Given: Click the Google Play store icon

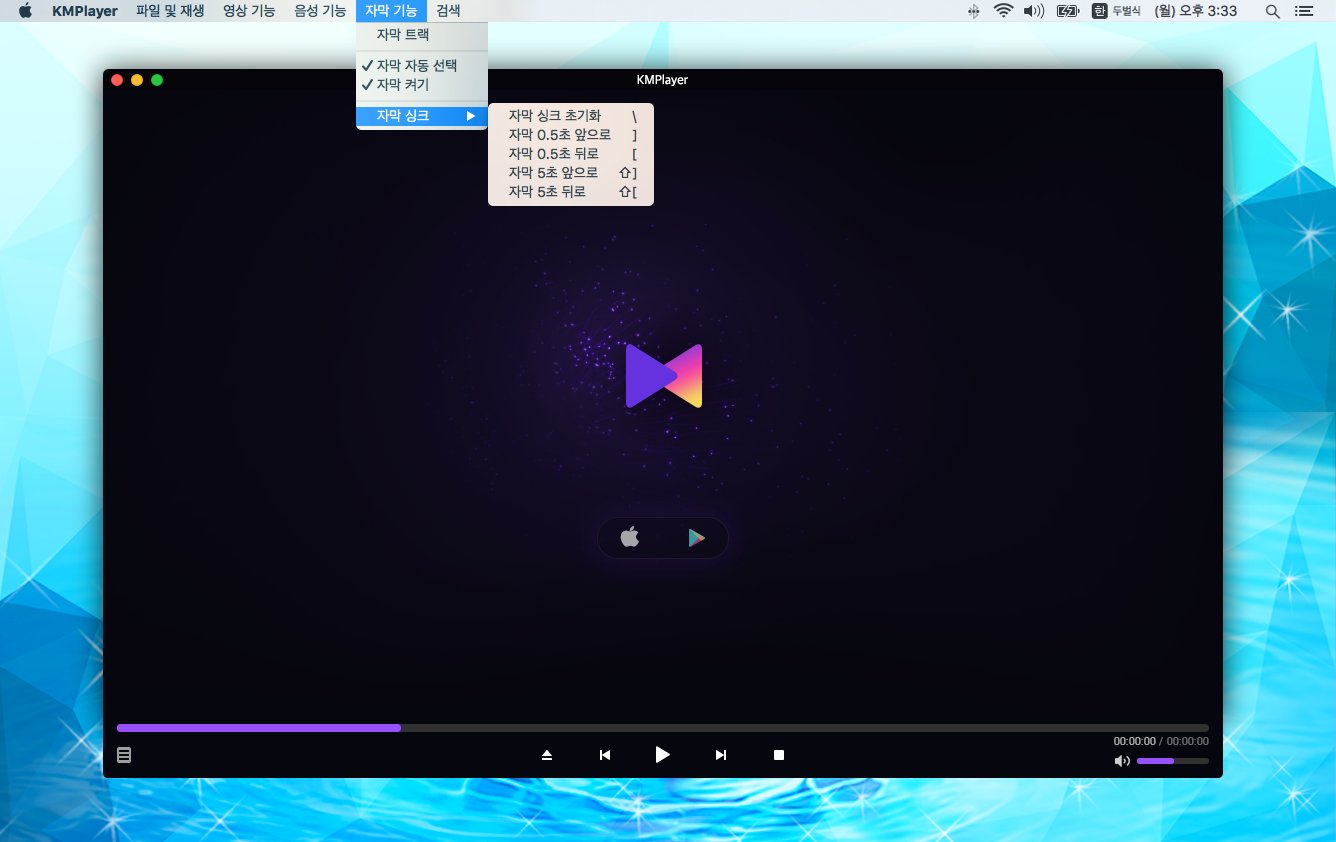Looking at the screenshot, I should click(x=696, y=538).
